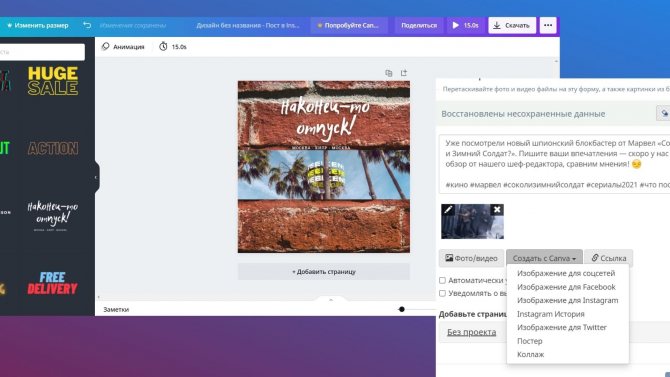Click the Наконец-то отпуск canvas heading
The width and height of the screenshot is (670, 377).
tap(325, 118)
